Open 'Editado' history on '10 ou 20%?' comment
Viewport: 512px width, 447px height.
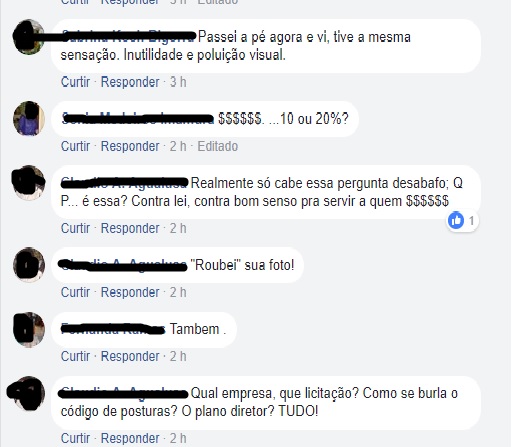(217, 146)
